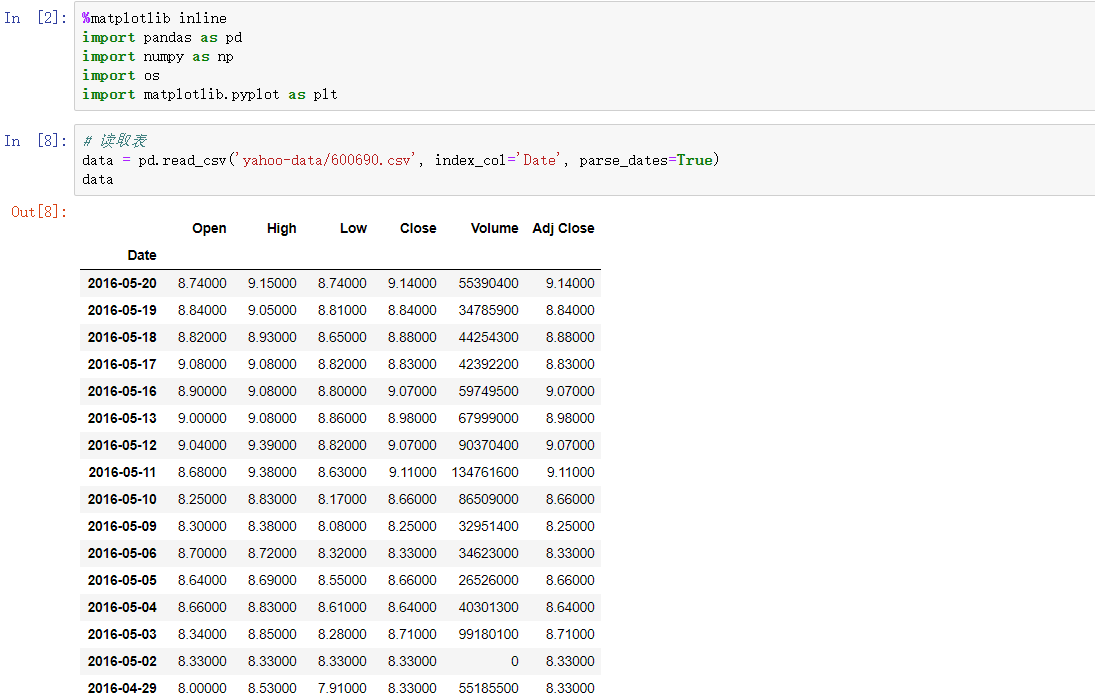Click volume value 32951400

pos(489,526)
